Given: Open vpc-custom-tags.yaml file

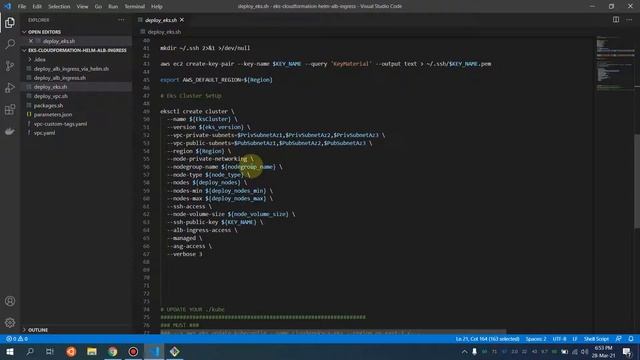Looking at the screenshot, I should tap(60, 124).
